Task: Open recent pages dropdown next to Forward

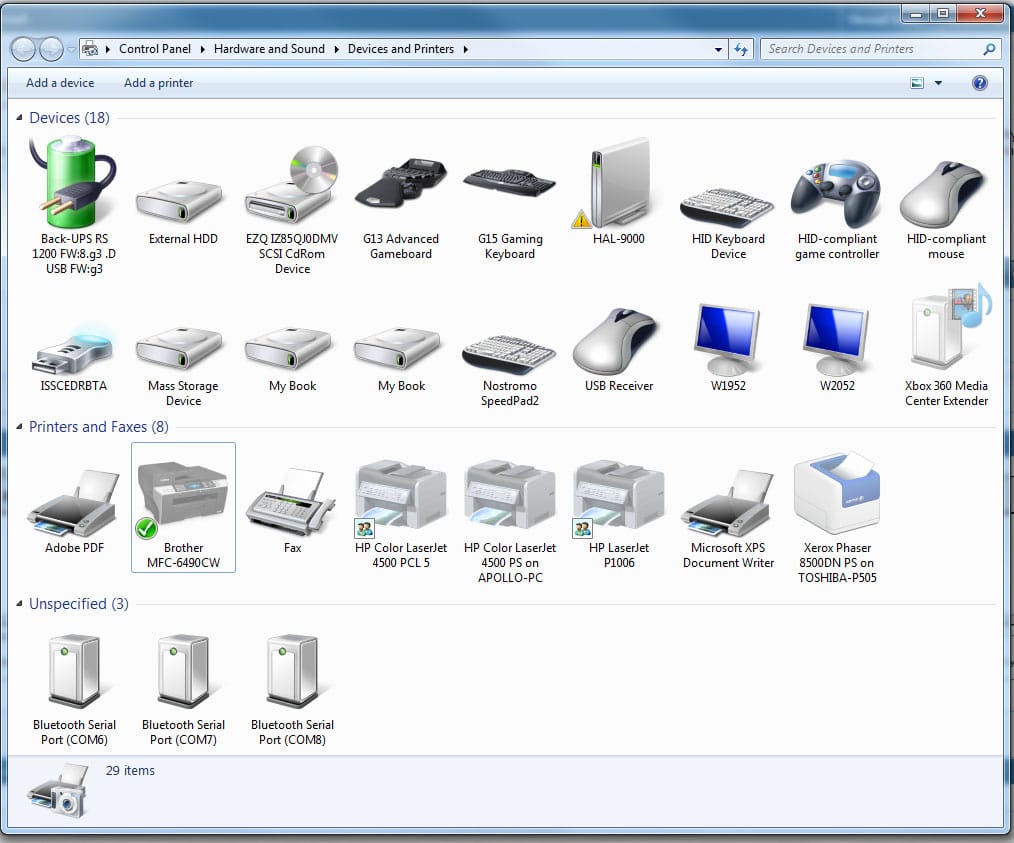Action: pyautogui.click(x=71, y=49)
